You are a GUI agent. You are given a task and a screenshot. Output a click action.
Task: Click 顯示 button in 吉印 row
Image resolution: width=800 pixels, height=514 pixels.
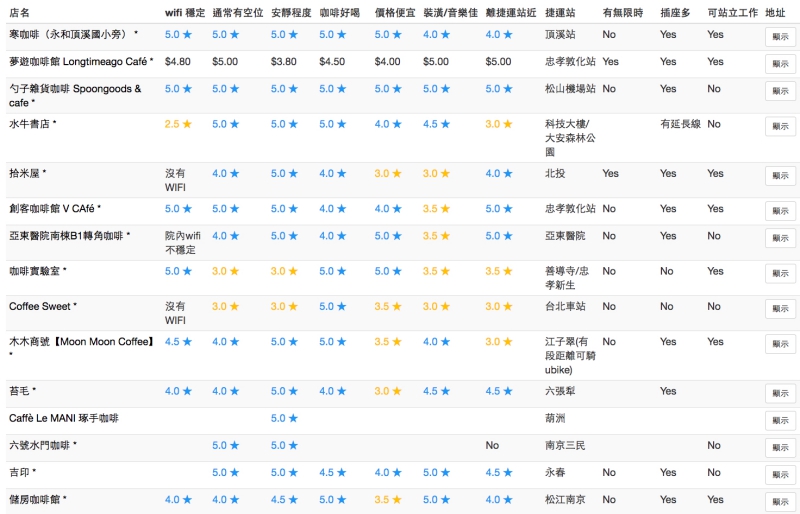click(x=780, y=474)
